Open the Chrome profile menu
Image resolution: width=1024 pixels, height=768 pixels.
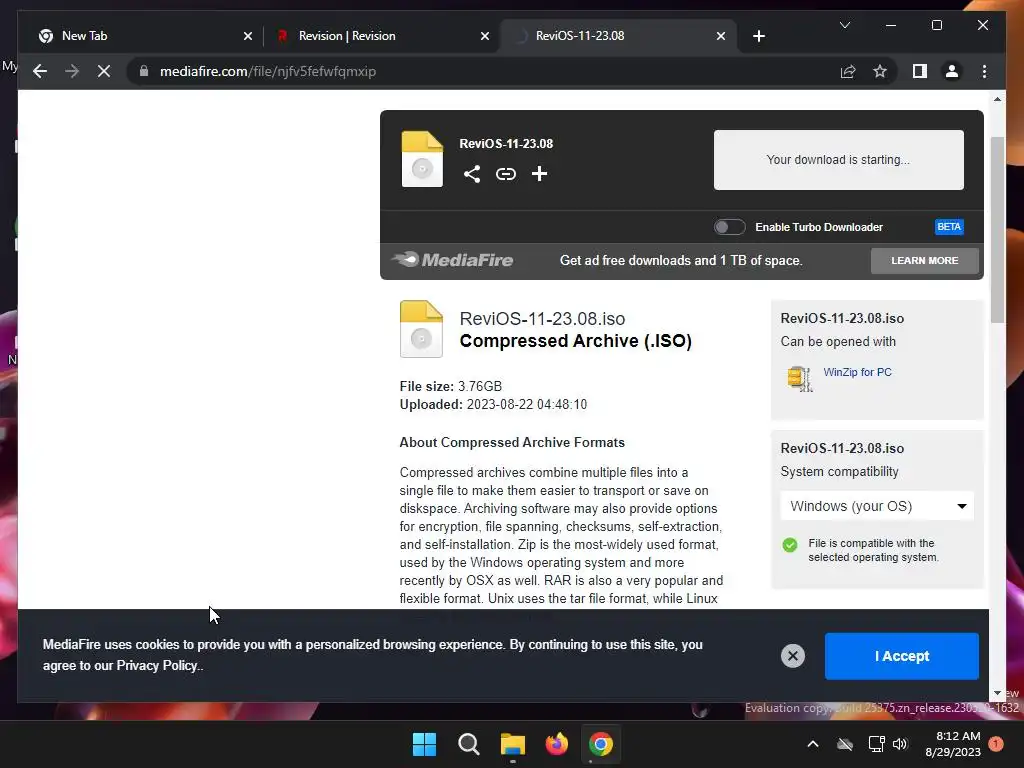pos(952,71)
